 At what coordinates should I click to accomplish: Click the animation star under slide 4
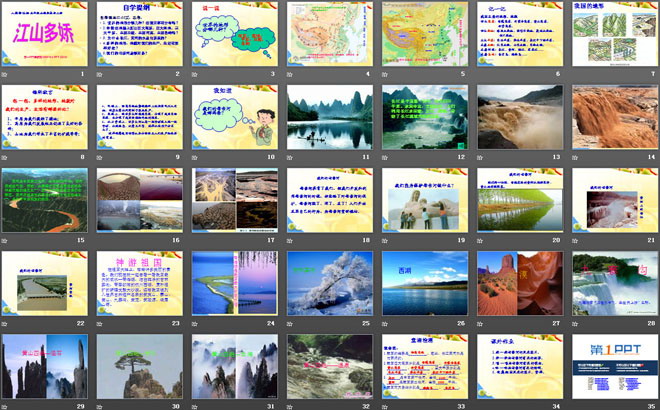[290, 75]
